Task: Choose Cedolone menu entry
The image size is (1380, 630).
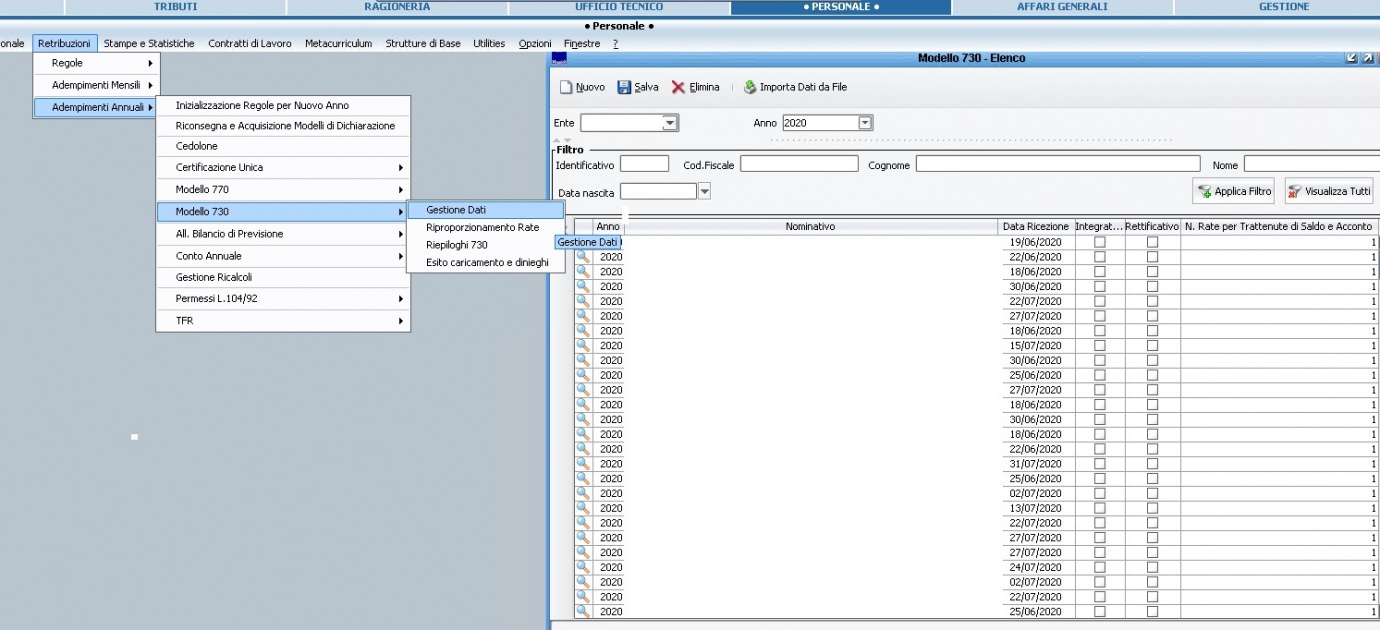Action: click(x=283, y=146)
